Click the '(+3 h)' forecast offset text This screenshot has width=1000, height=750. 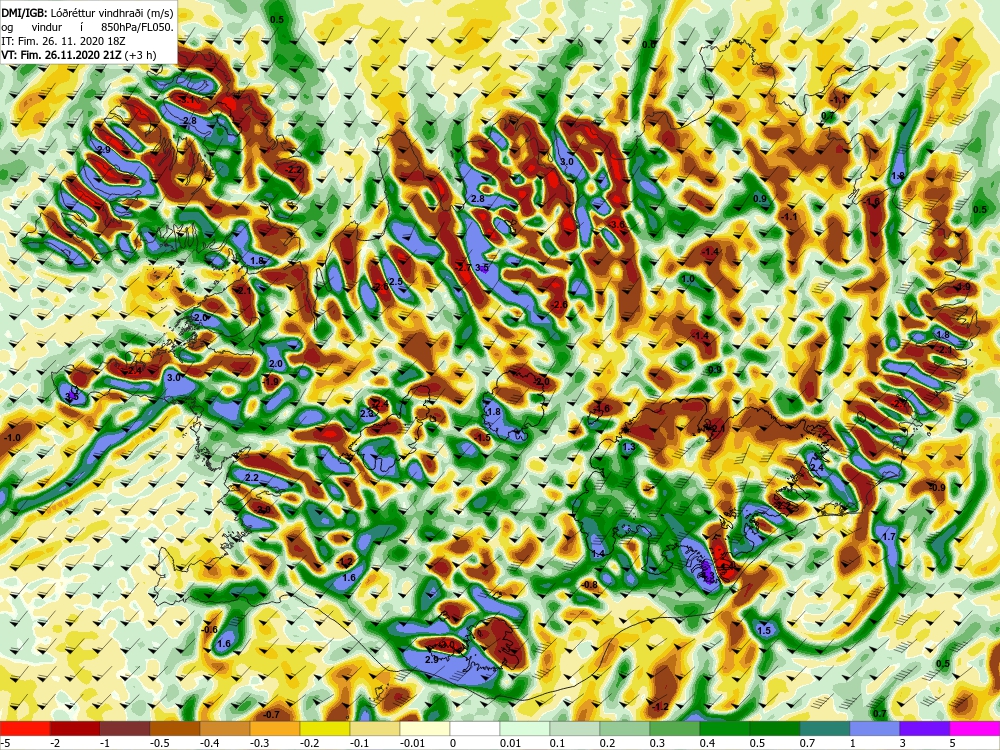point(140,55)
